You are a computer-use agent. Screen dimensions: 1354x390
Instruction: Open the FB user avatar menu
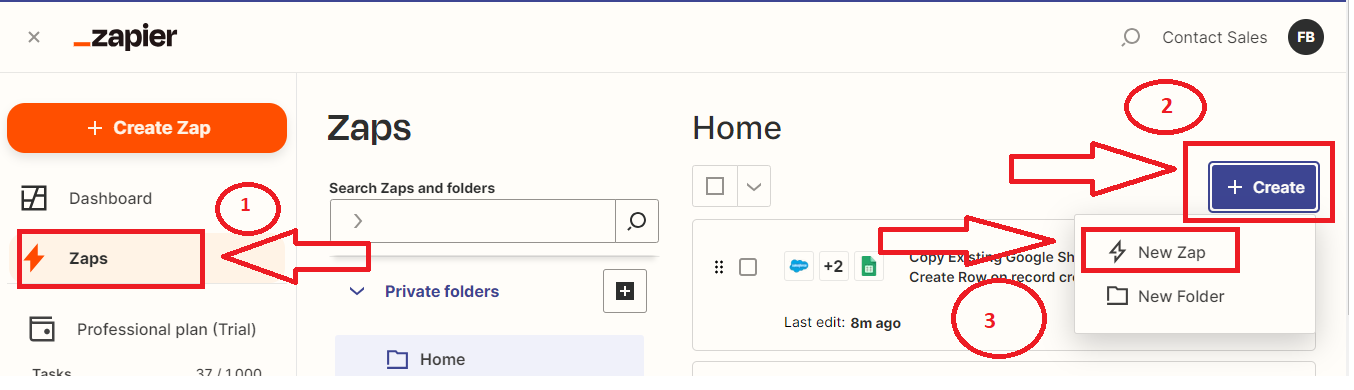[1305, 38]
